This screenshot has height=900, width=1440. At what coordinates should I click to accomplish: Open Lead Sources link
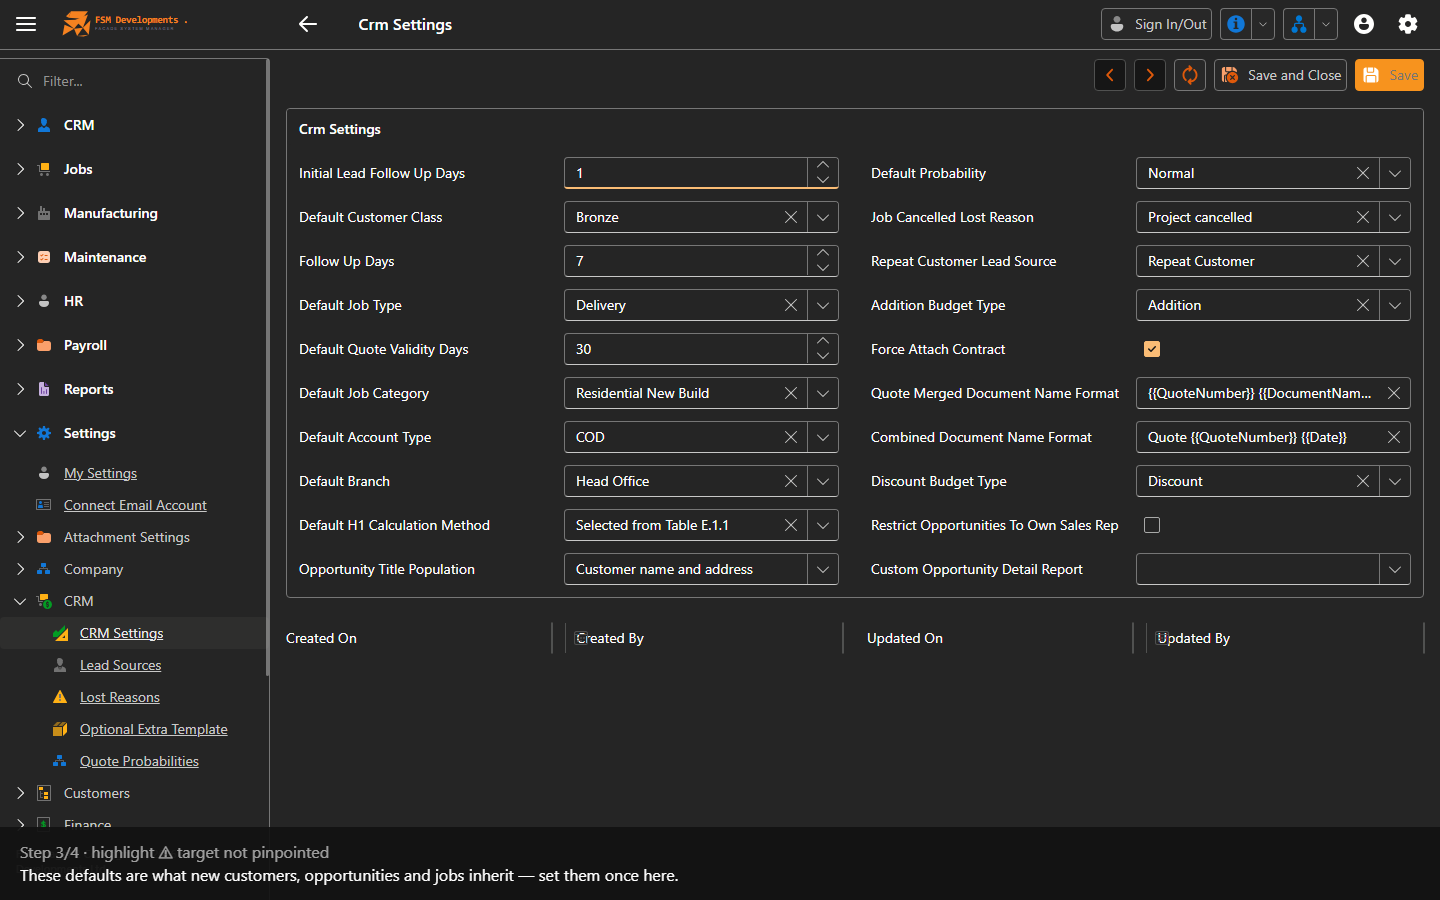click(x=120, y=665)
